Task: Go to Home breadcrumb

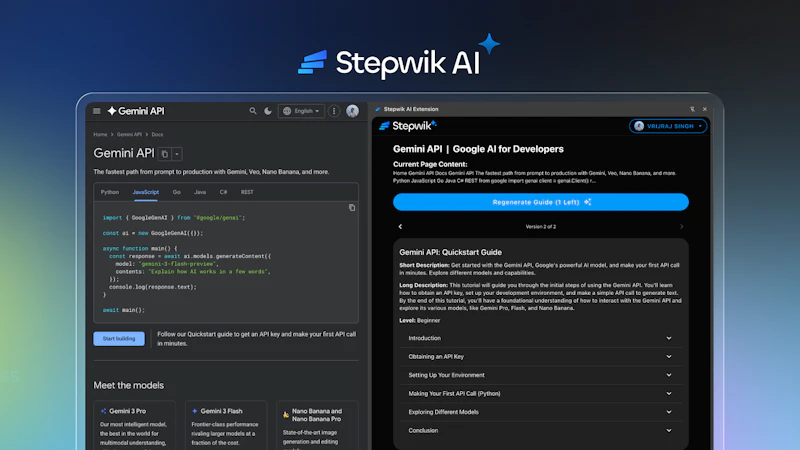Action: click(x=100, y=135)
